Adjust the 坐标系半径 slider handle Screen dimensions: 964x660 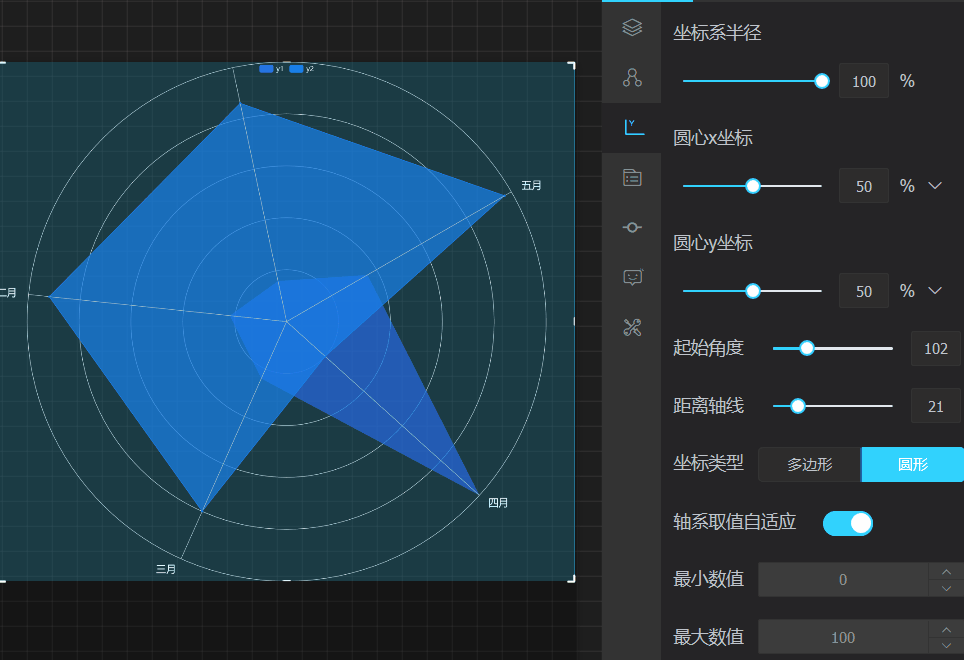click(x=821, y=81)
